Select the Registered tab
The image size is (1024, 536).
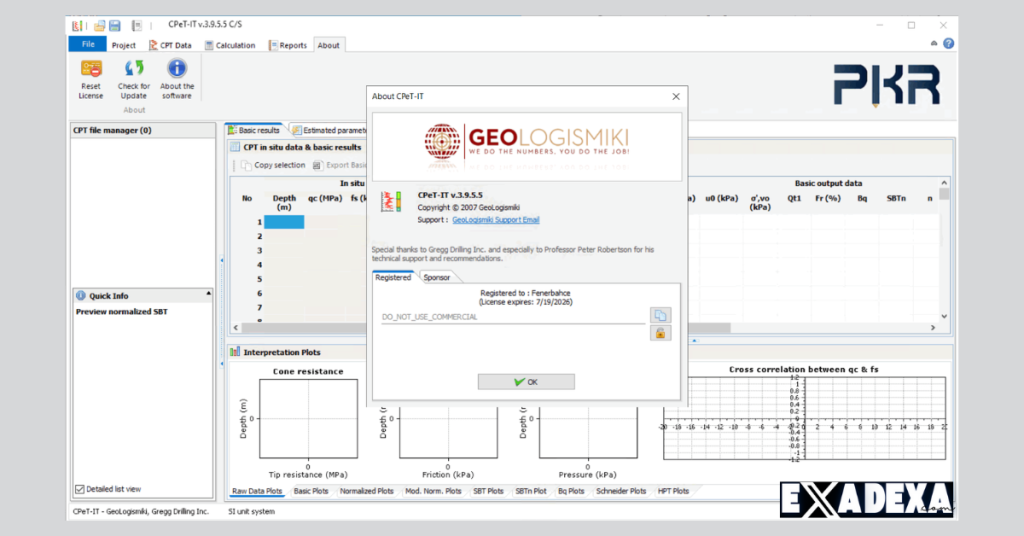[x=393, y=277]
